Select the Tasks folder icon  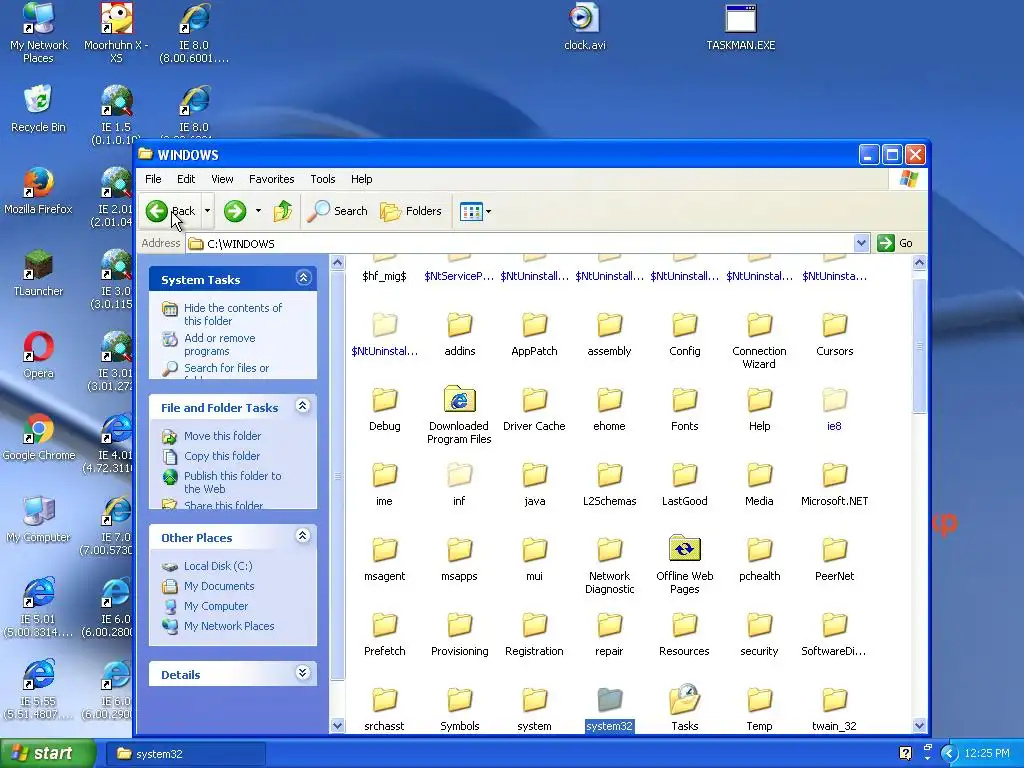pos(684,700)
